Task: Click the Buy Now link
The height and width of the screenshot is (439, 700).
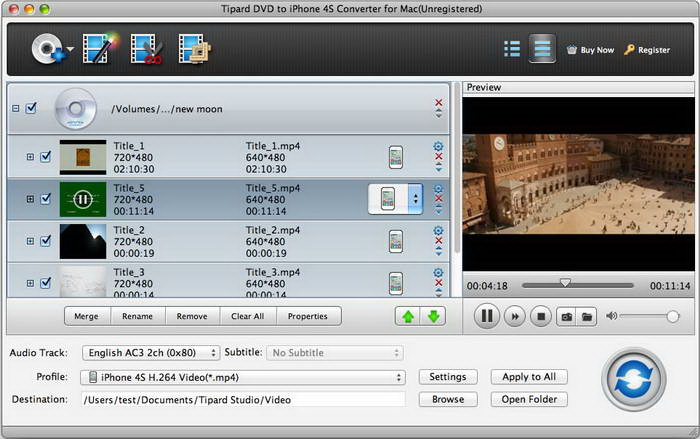Action: point(590,49)
